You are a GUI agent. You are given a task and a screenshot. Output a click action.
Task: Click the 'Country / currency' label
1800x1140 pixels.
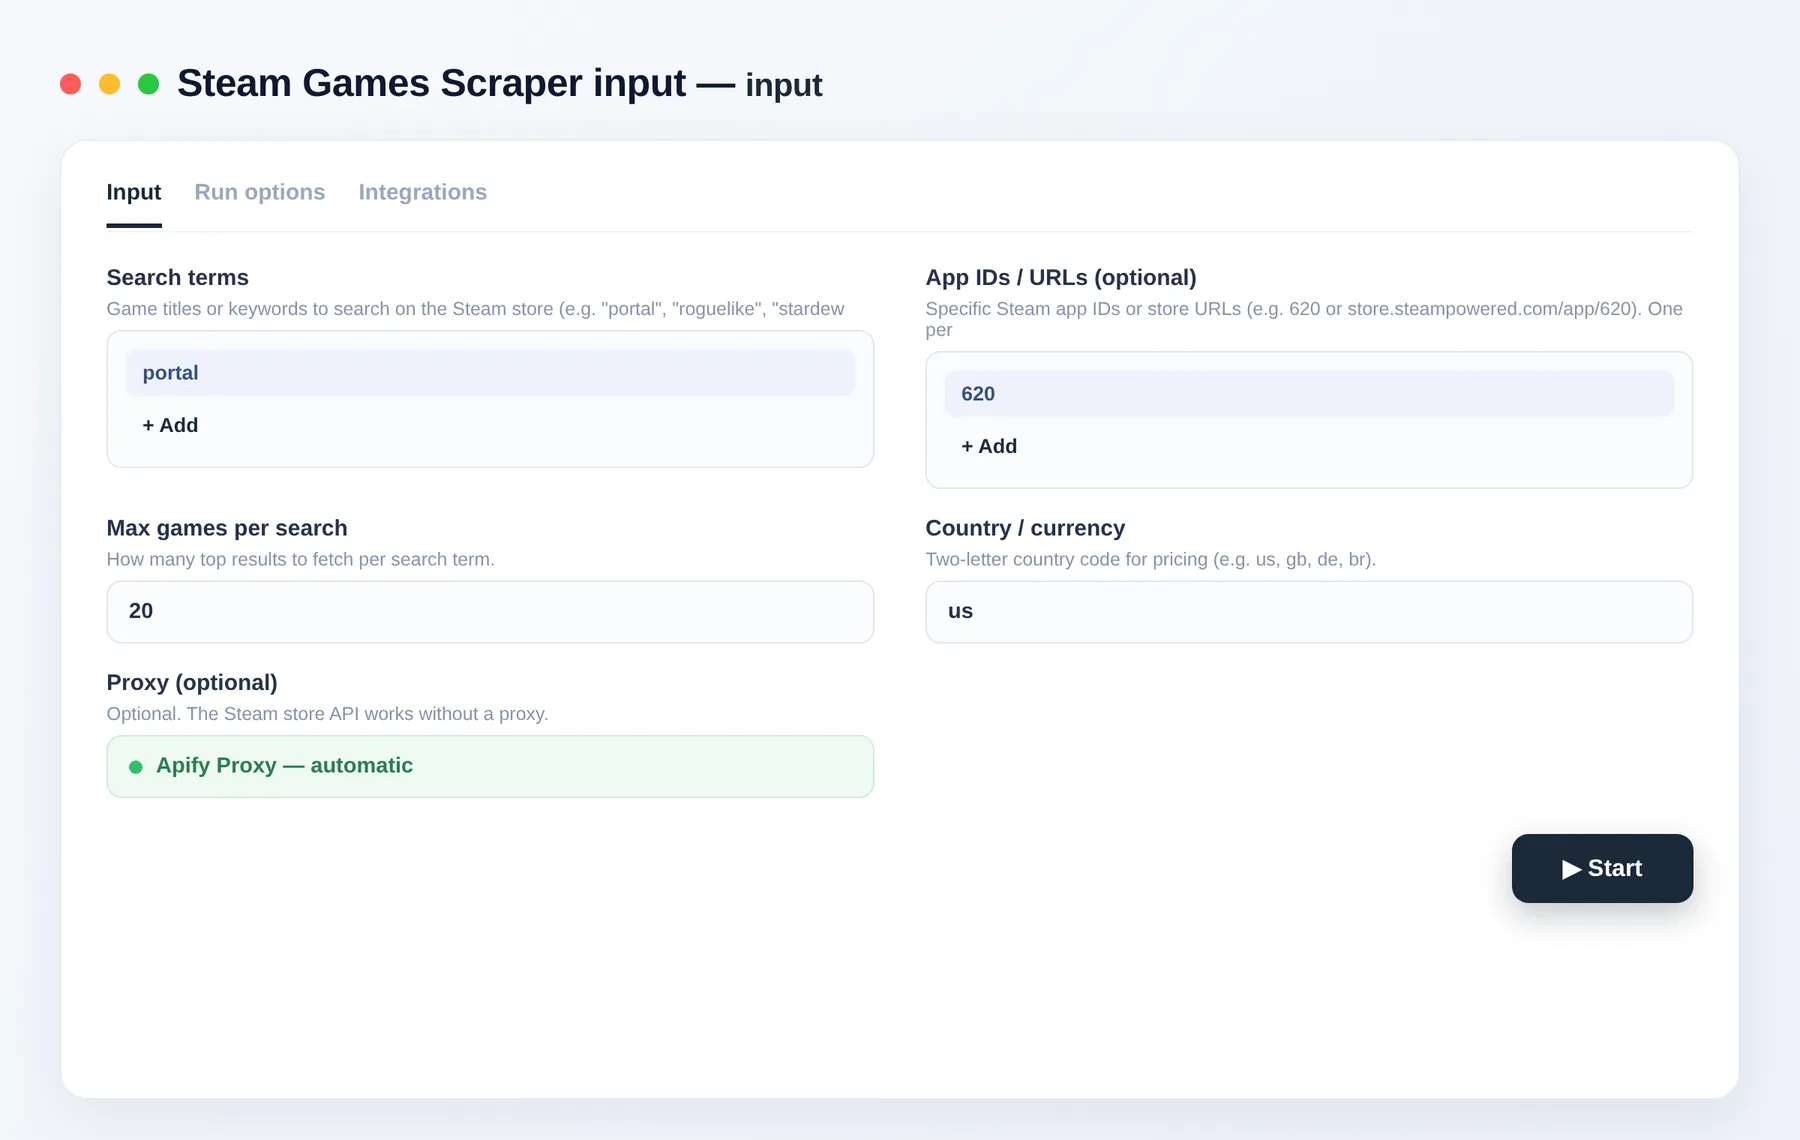click(x=1025, y=528)
